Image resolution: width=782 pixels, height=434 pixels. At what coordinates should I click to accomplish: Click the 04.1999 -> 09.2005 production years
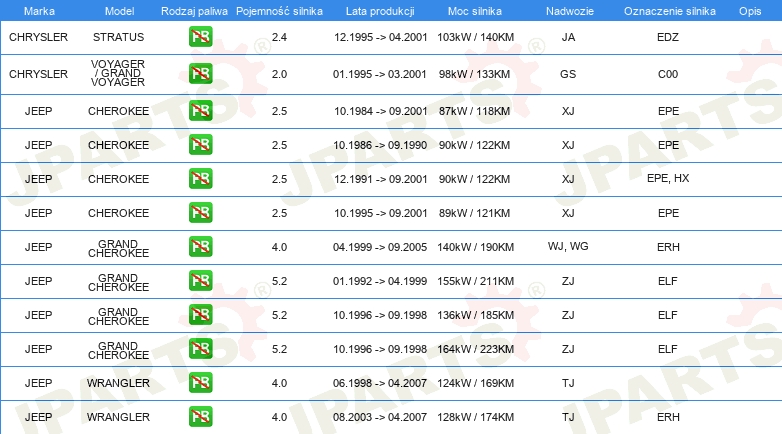pyautogui.click(x=380, y=247)
